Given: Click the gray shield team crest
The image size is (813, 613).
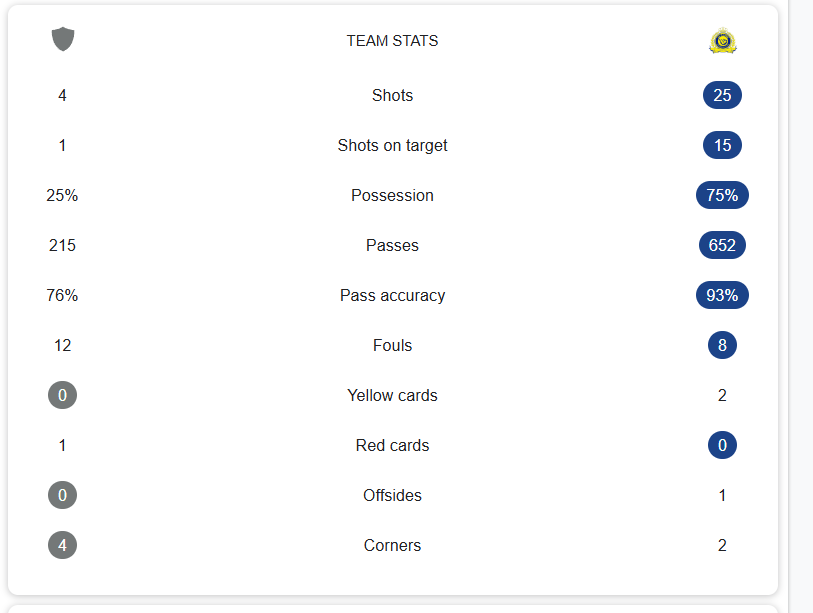Looking at the screenshot, I should tap(63, 39).
